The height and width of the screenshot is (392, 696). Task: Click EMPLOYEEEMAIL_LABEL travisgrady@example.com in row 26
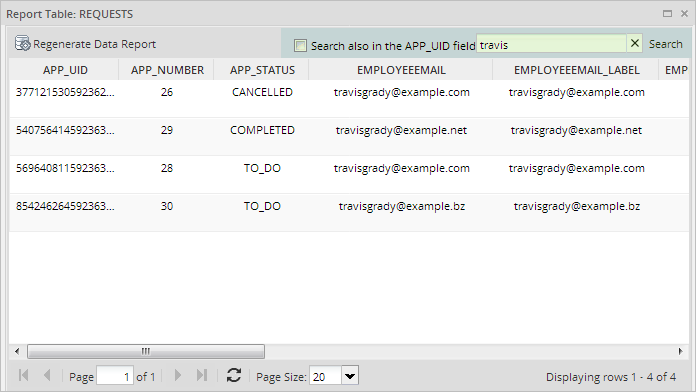point(576,92)
